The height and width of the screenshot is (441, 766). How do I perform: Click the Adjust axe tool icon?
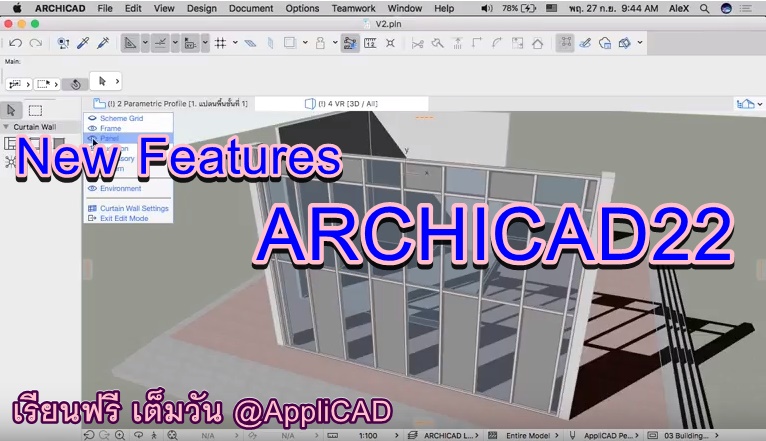click(437, 43)
